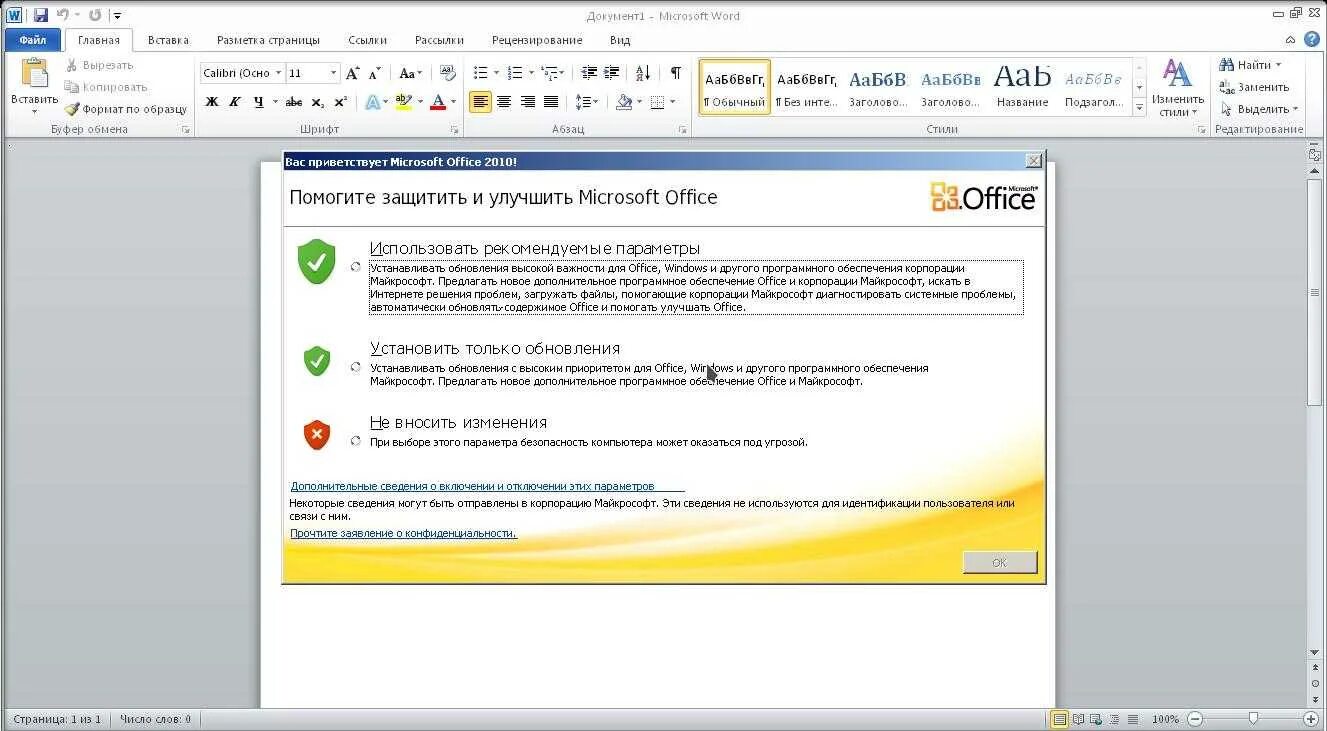Viewport: 1327px width, 731px height.
Task: Click the Help question mark icon
Action: (1311, 40)
